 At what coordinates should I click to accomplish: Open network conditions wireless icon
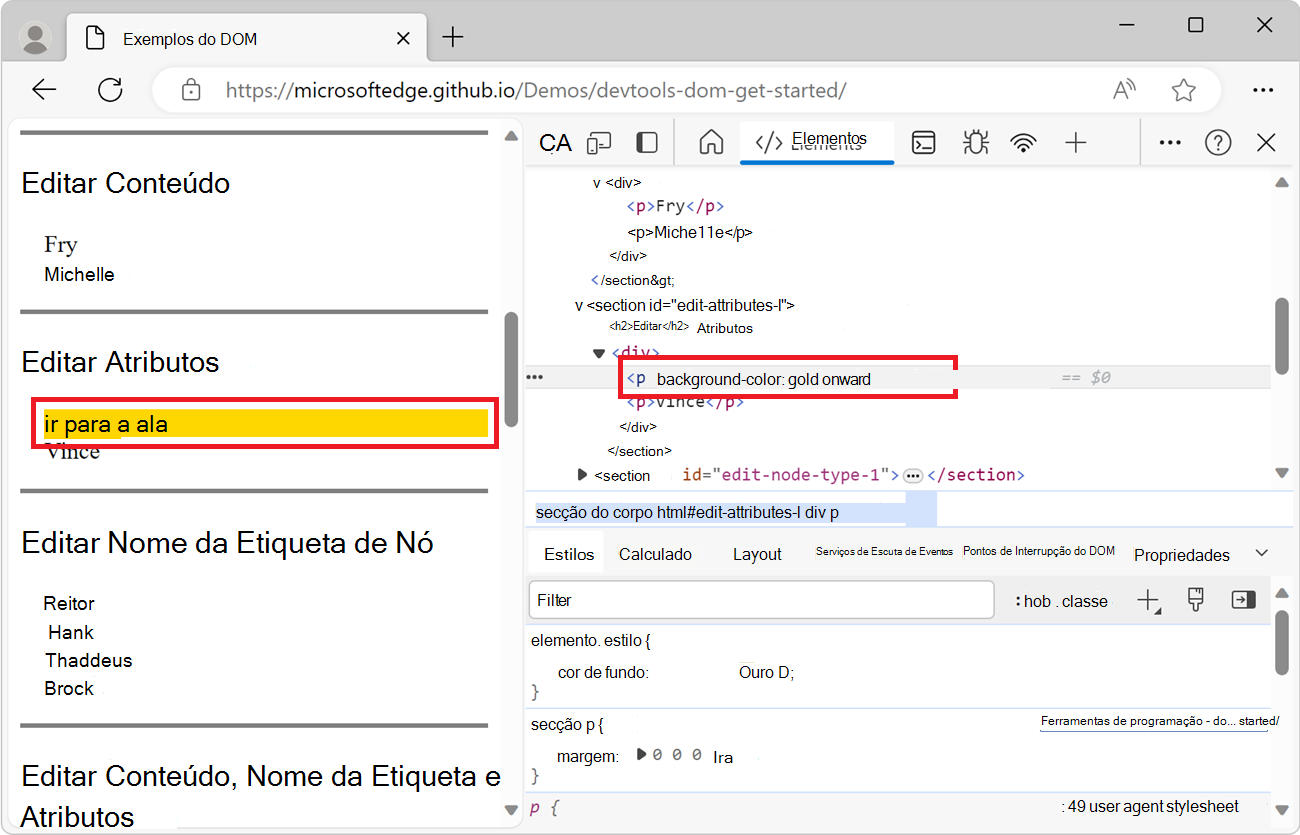click(1024, 142)
